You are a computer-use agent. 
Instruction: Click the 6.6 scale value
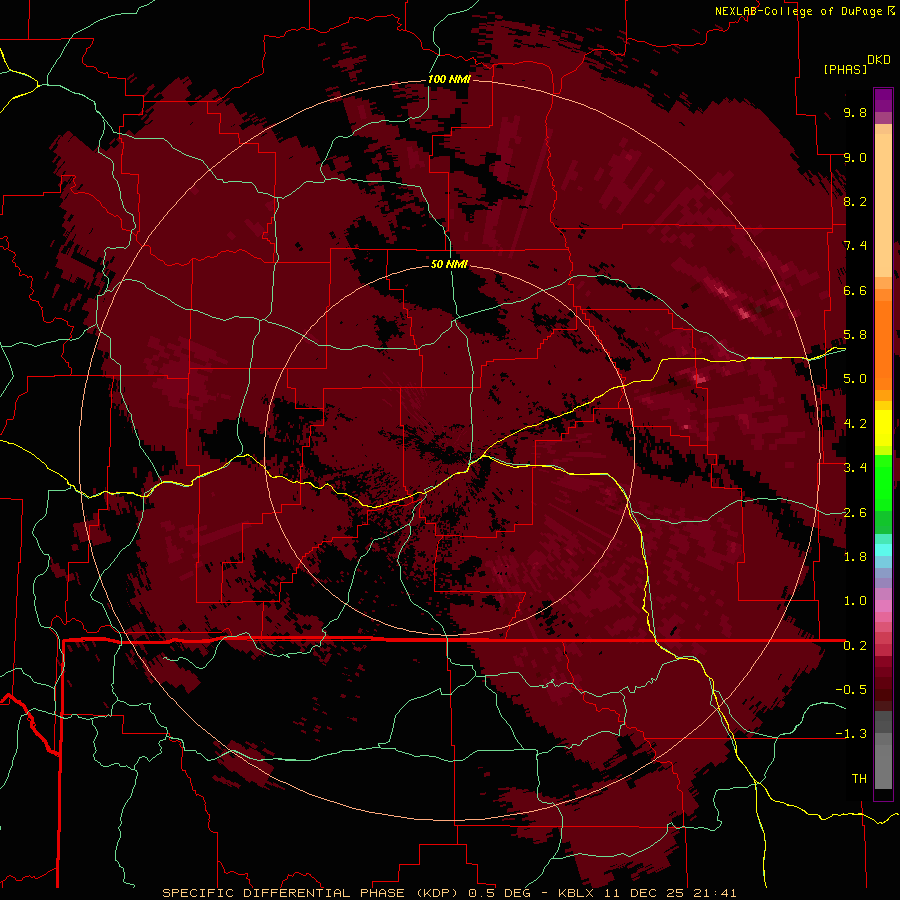point(855,290)
